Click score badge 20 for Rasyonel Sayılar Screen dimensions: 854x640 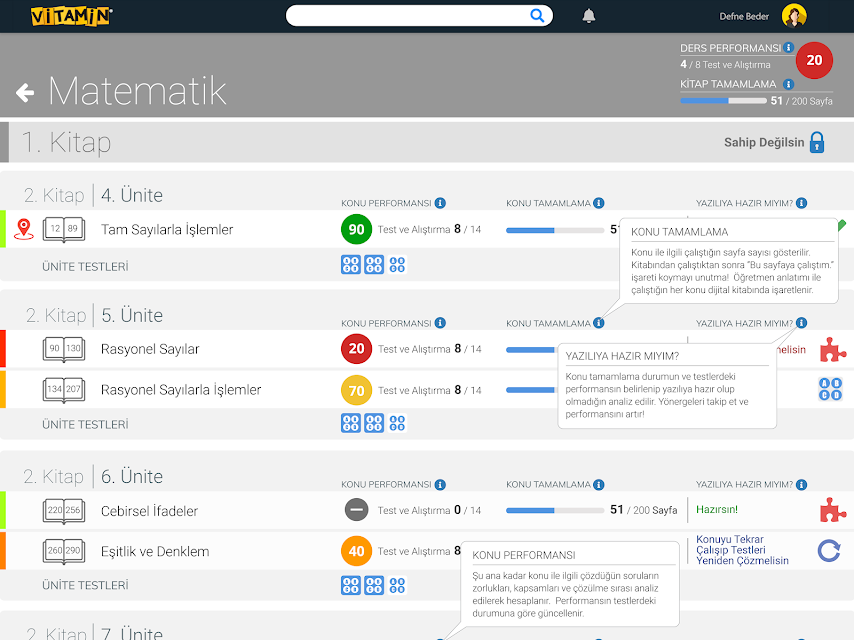pyautogui.click(x=356, y=349)
